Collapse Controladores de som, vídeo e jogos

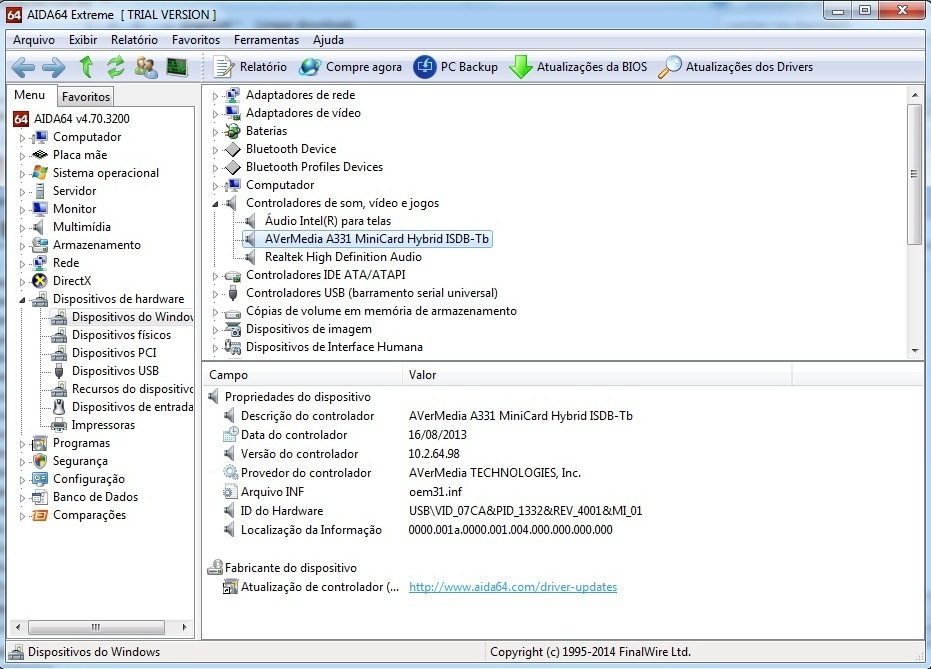[x=215, y=204]
